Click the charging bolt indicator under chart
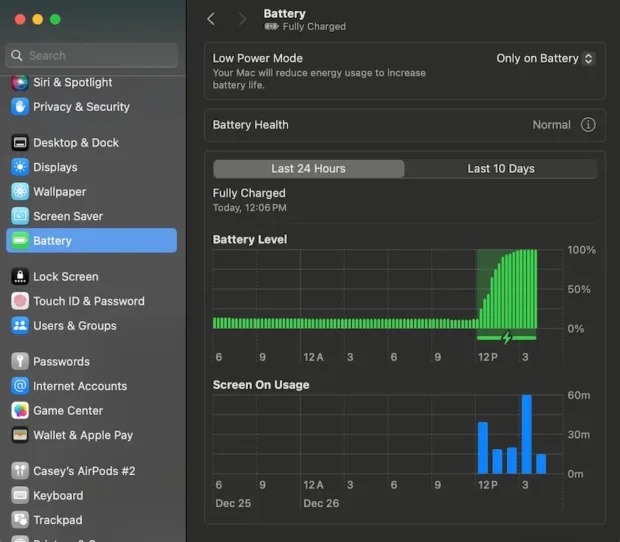The image size is (620, 542). [x=507, y=338]
